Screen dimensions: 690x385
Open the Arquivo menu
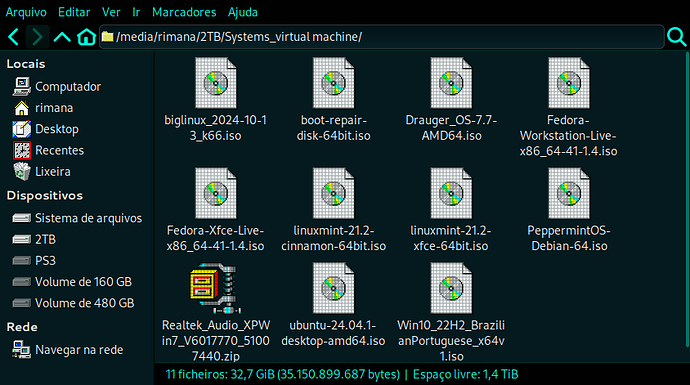point(26,12)
